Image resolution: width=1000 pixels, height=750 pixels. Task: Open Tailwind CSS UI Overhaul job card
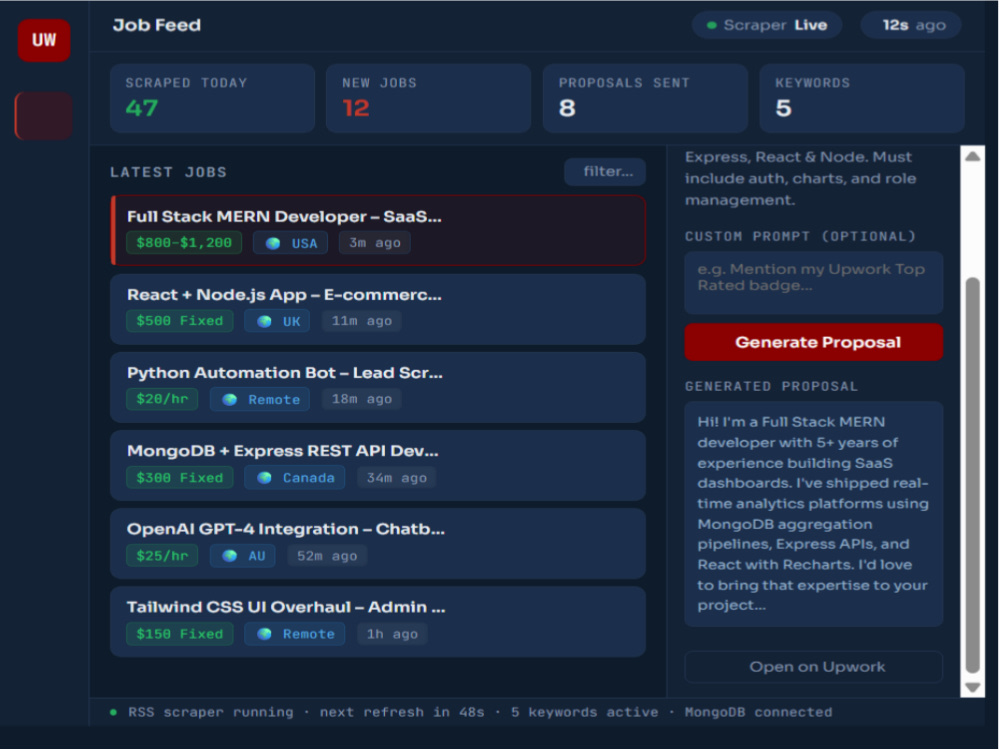tap(378, 622)
